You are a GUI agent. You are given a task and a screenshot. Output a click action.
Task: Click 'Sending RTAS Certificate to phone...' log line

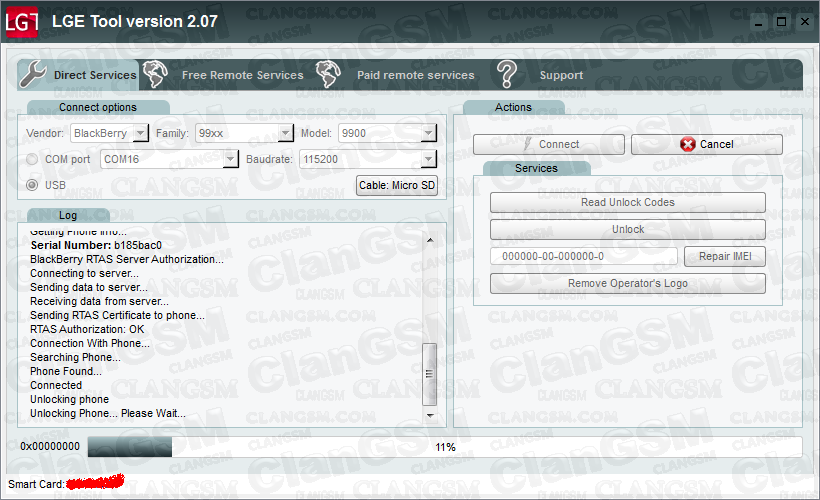pos(117,315)
